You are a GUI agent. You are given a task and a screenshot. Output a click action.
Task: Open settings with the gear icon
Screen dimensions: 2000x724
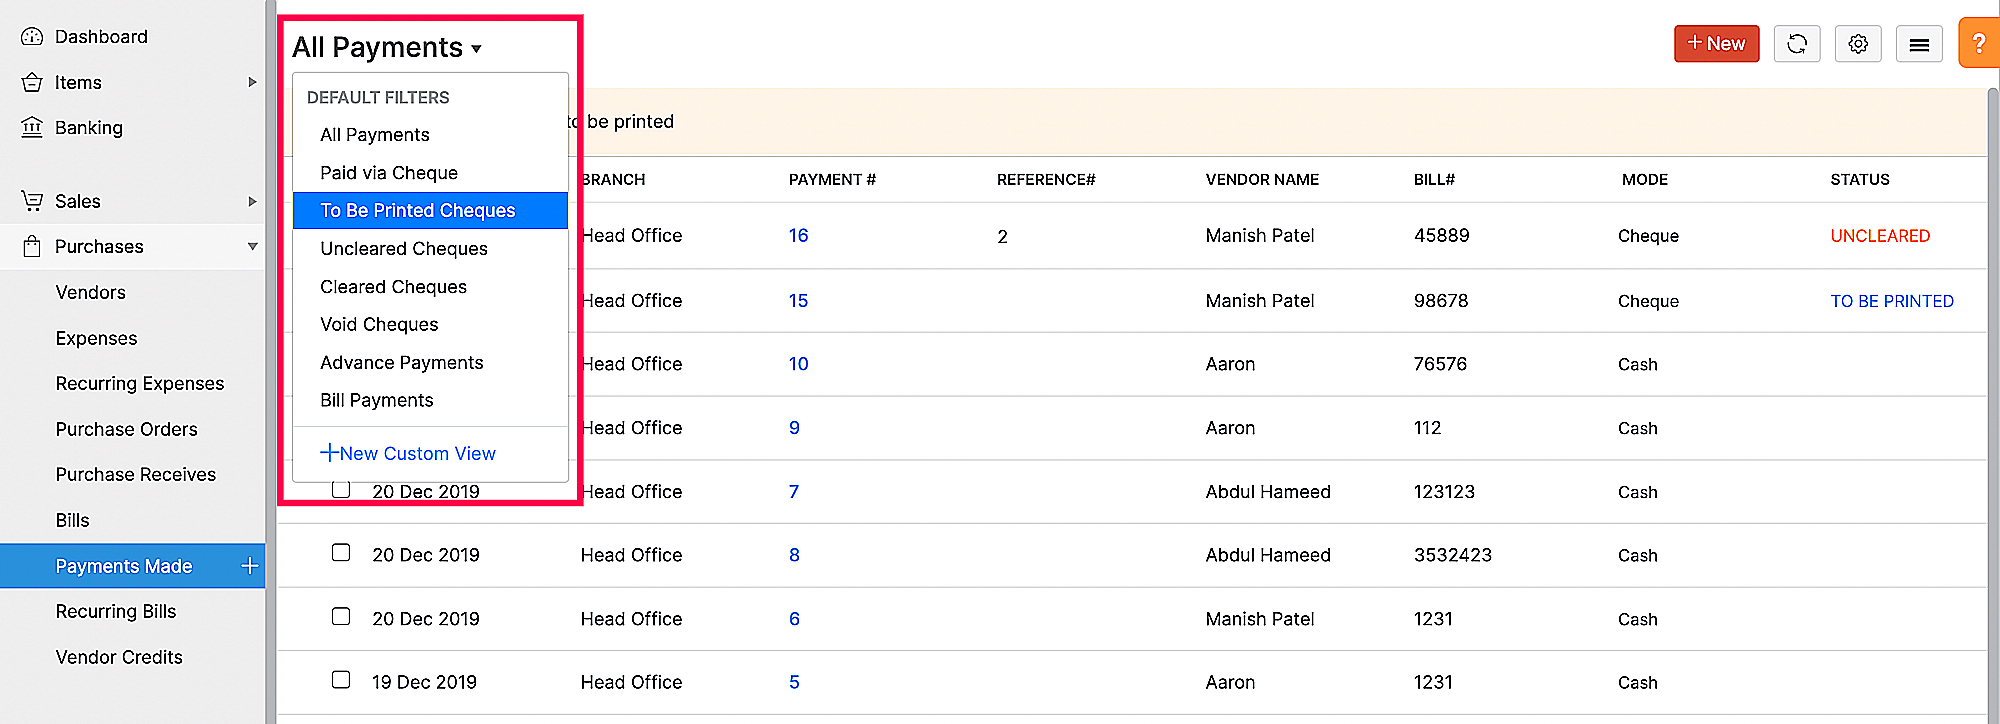(1858, 44)
